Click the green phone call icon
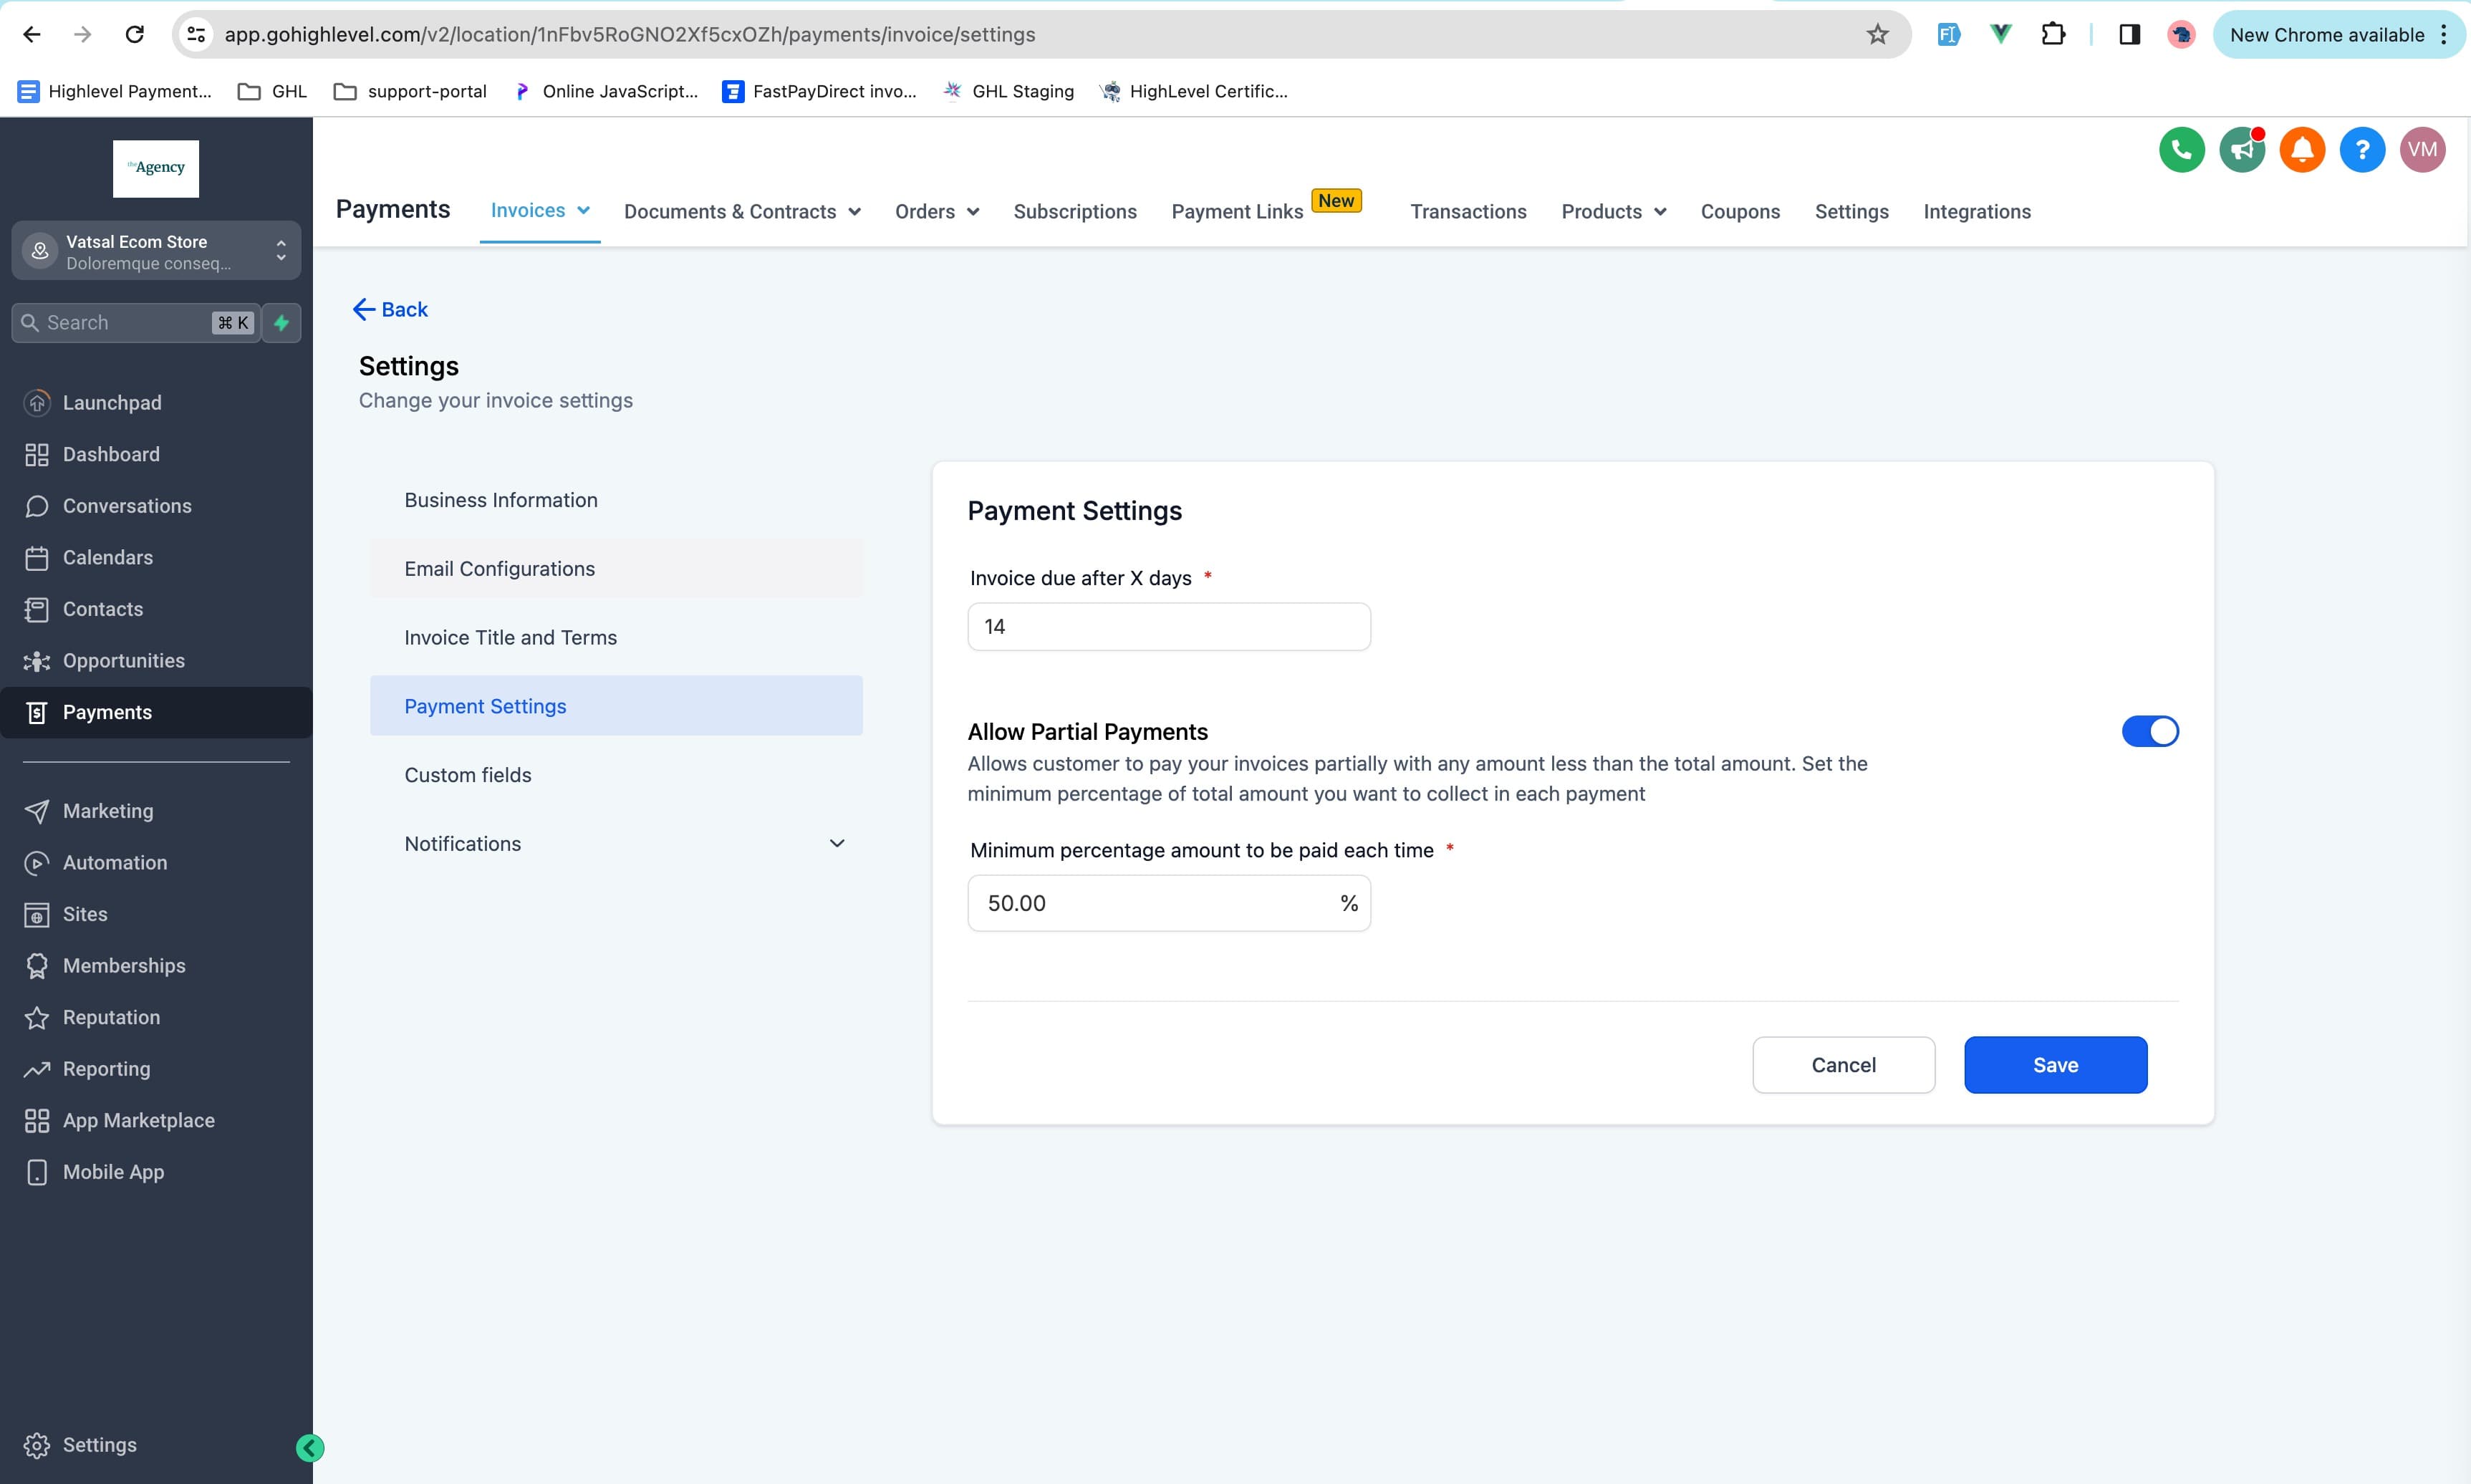Image resolution: width=2471 pixels, height=1484 pixels. (2181, 150)
